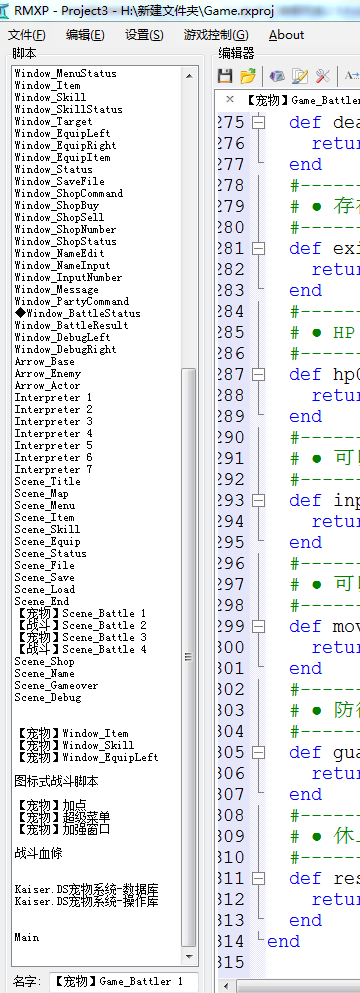Click the crossed tools settings icon
This screenshot has width=360, height=993.
tap(323, 76)
